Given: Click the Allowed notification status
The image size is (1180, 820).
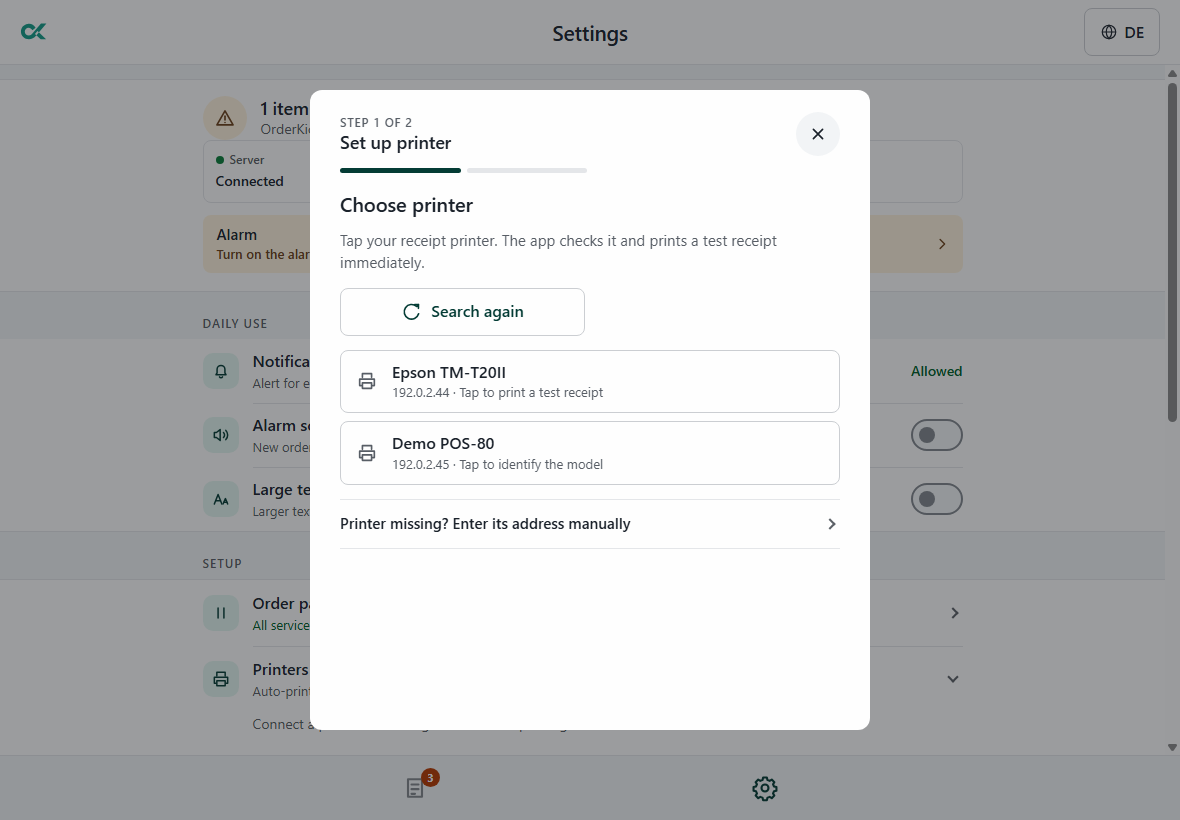Looking at the screenshot, I should point(936,371).
